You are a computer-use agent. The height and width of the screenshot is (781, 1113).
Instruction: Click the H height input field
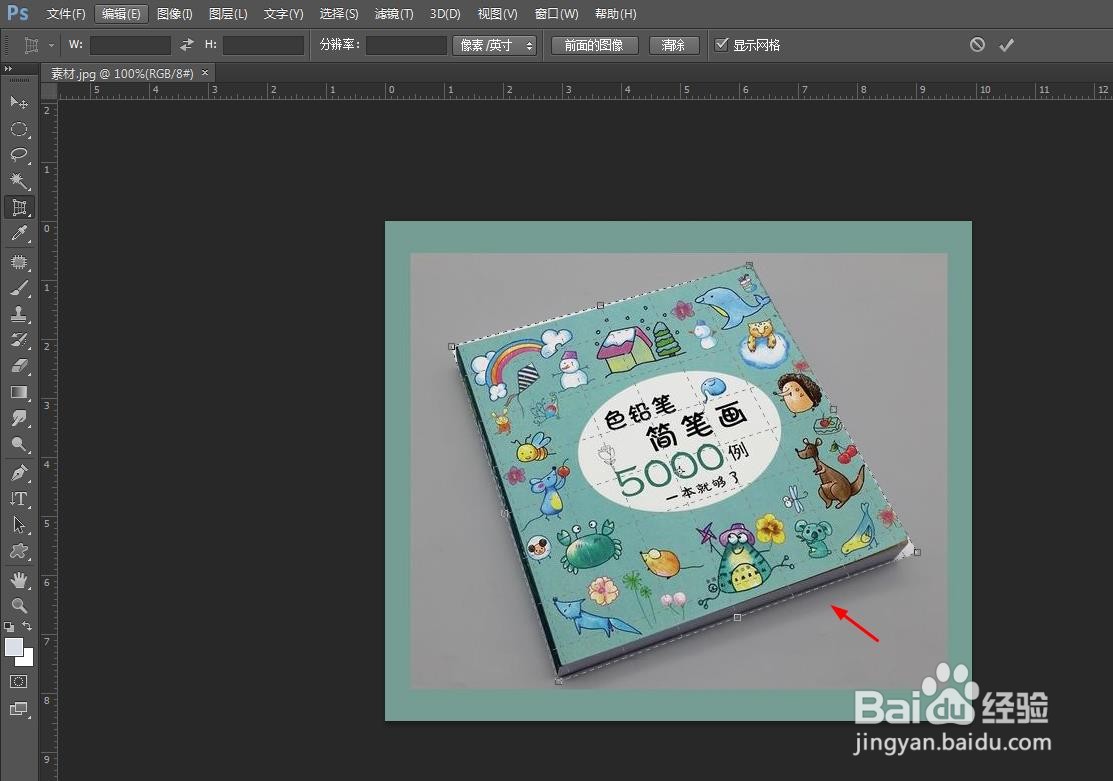[x=263, y=45]
